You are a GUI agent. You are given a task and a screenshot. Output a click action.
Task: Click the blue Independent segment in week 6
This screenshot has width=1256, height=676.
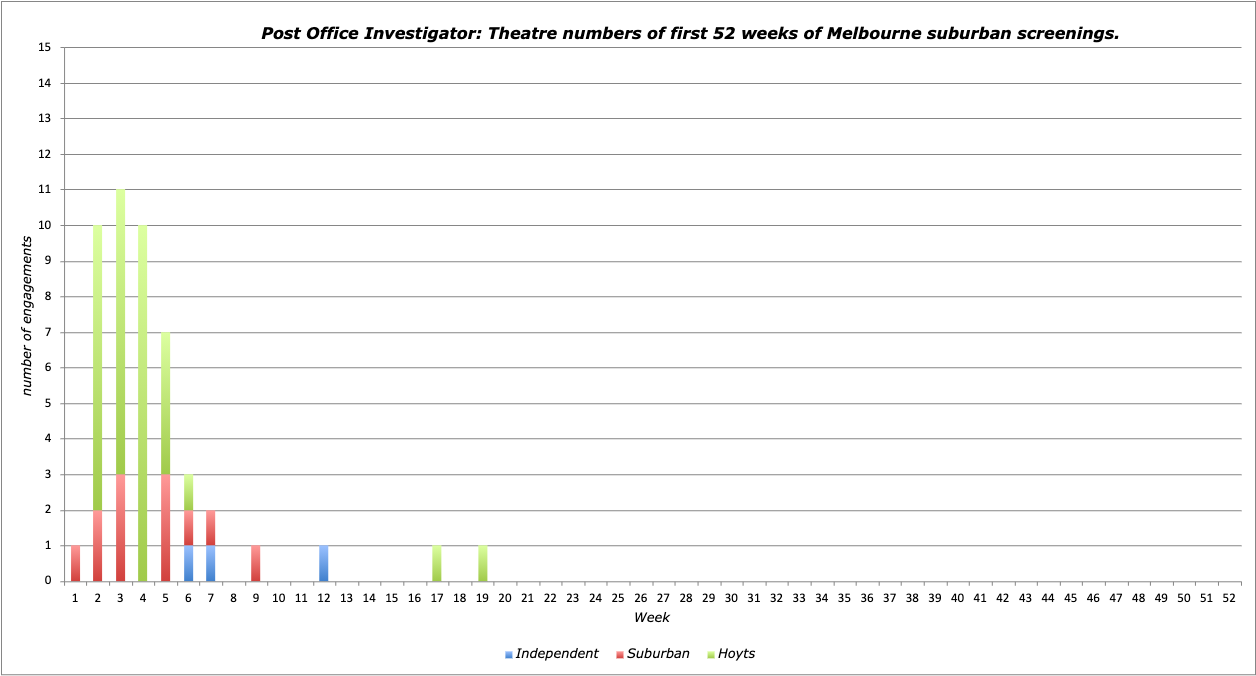[x=188, y=563]
